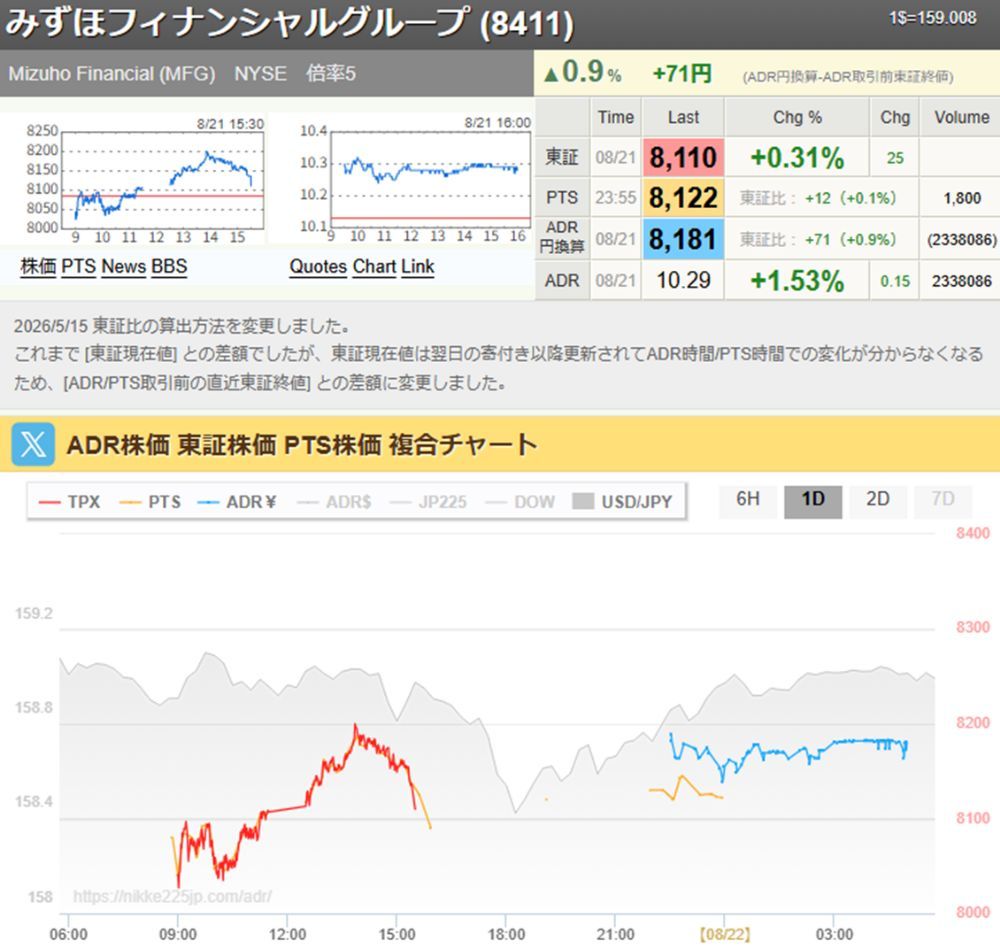Click the Time column header
The image size is (1000, 948).
[x=615, y=117]
